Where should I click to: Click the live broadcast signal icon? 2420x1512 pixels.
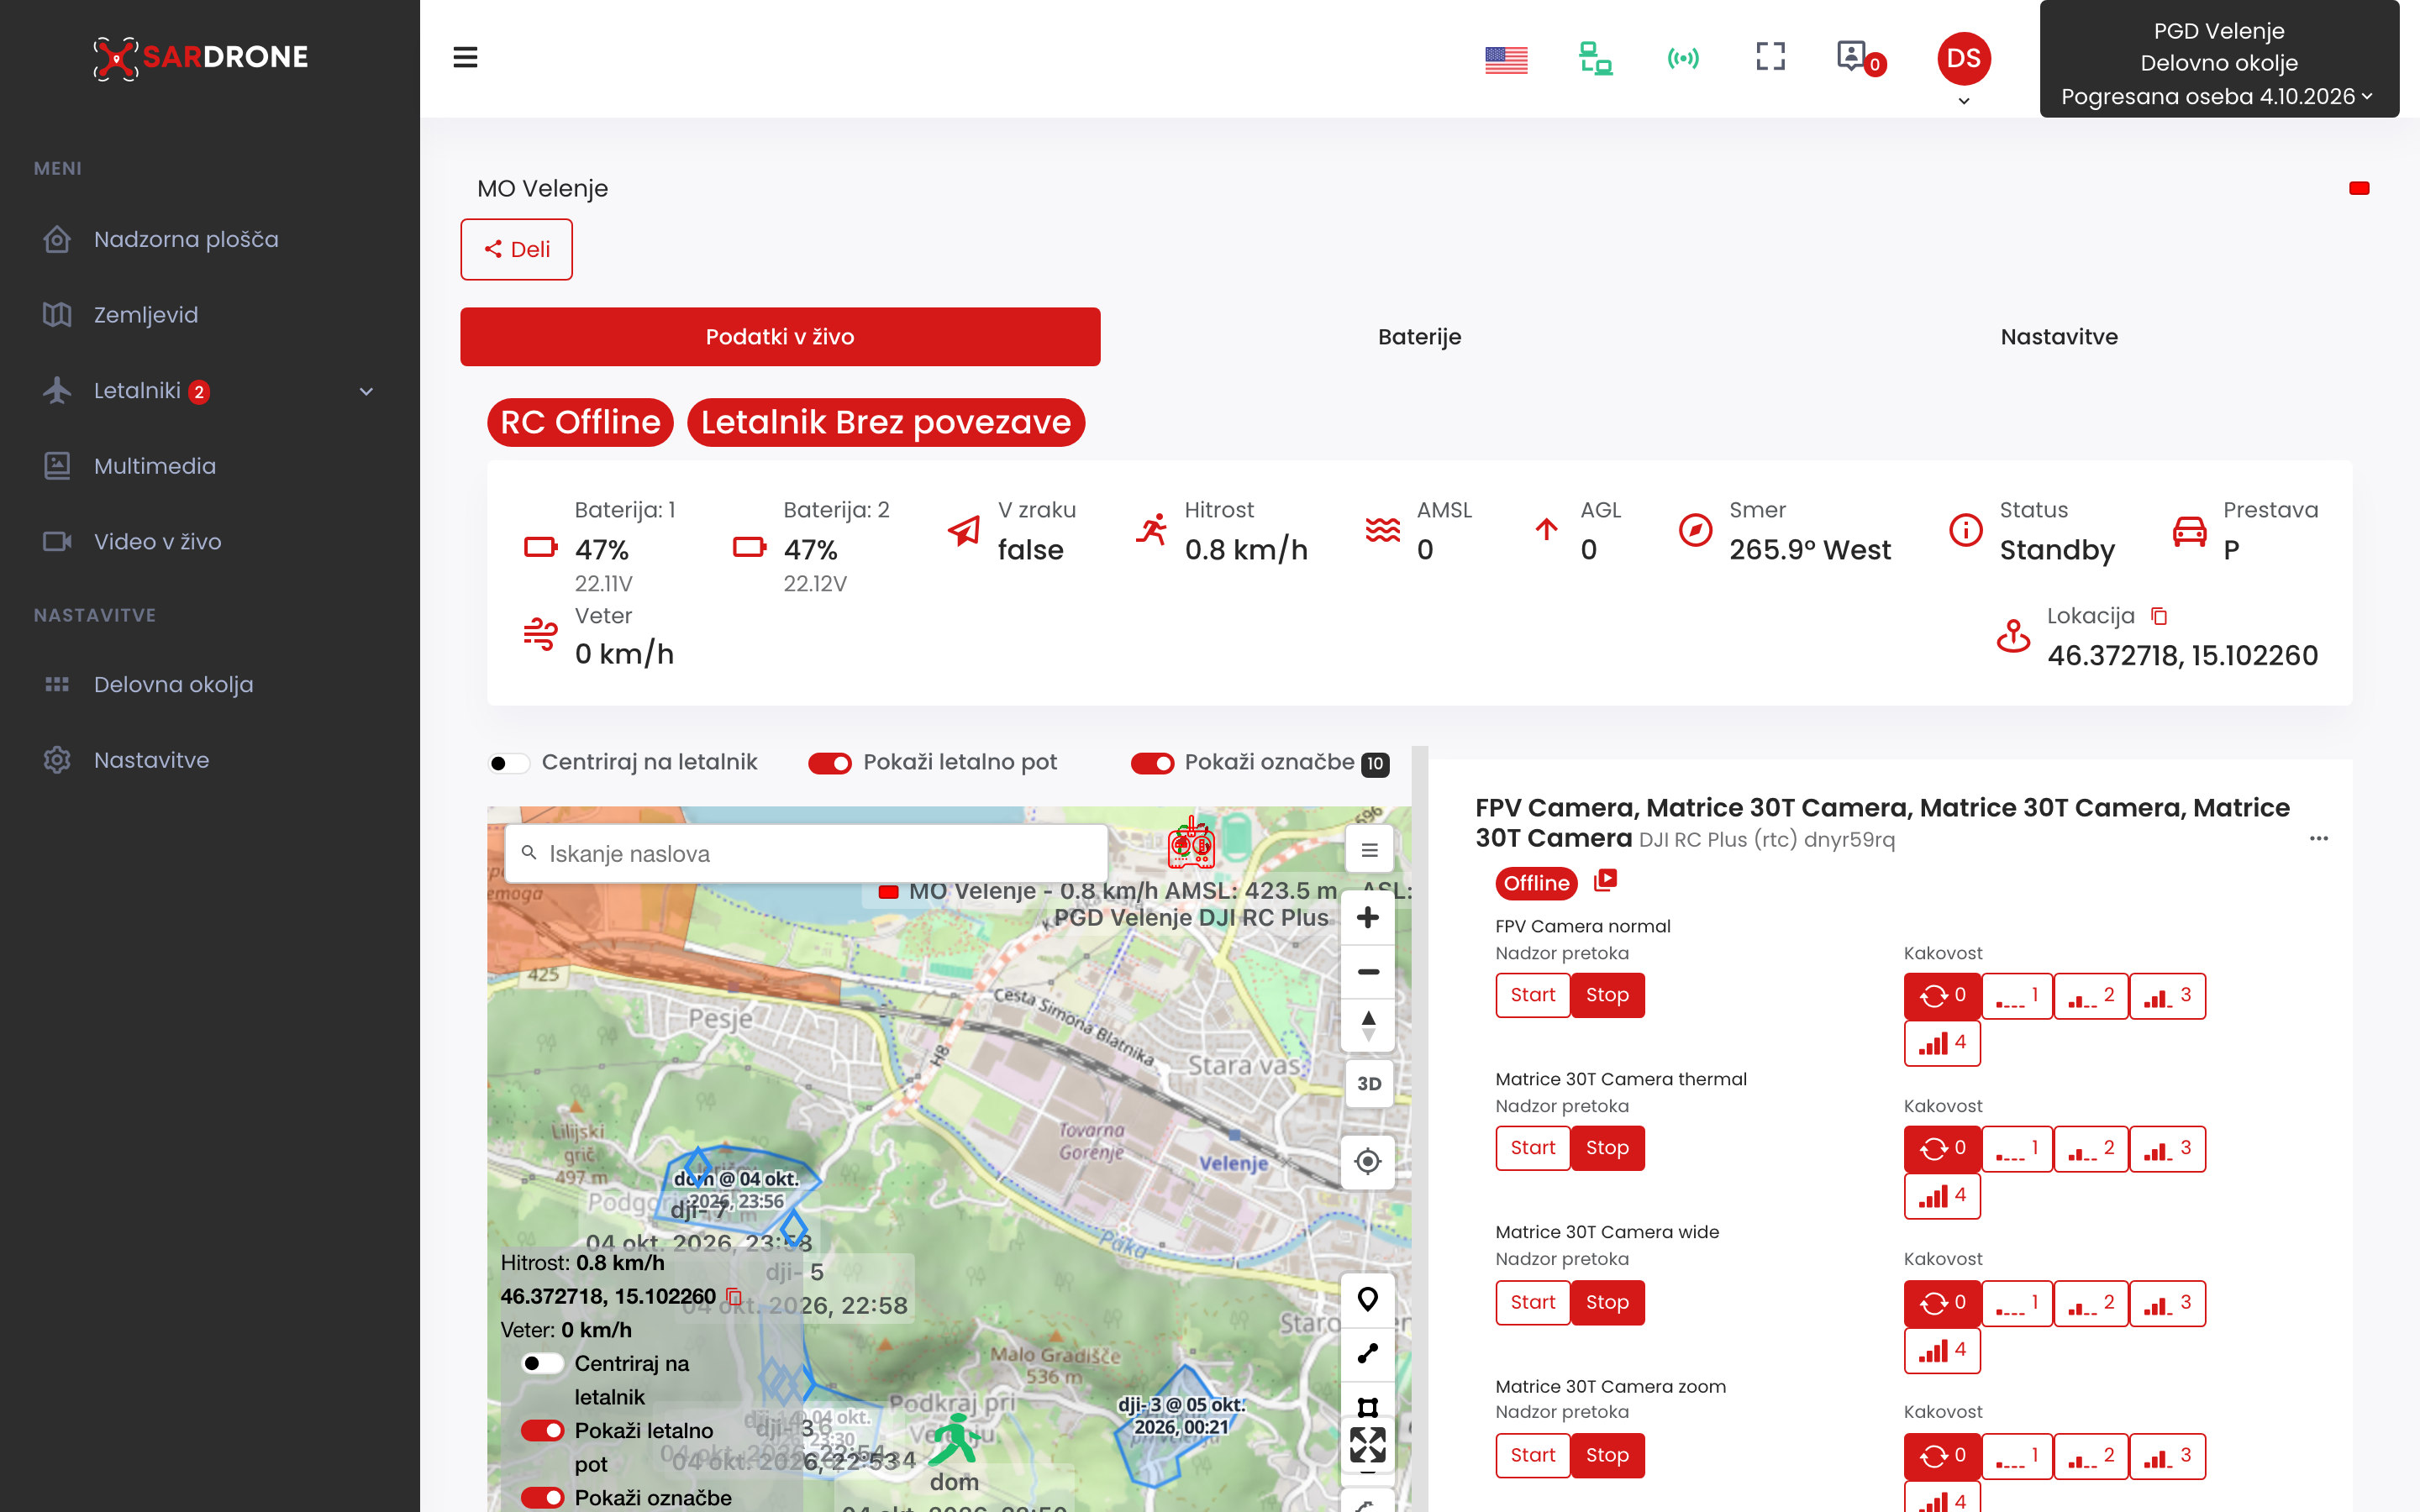1683,58
